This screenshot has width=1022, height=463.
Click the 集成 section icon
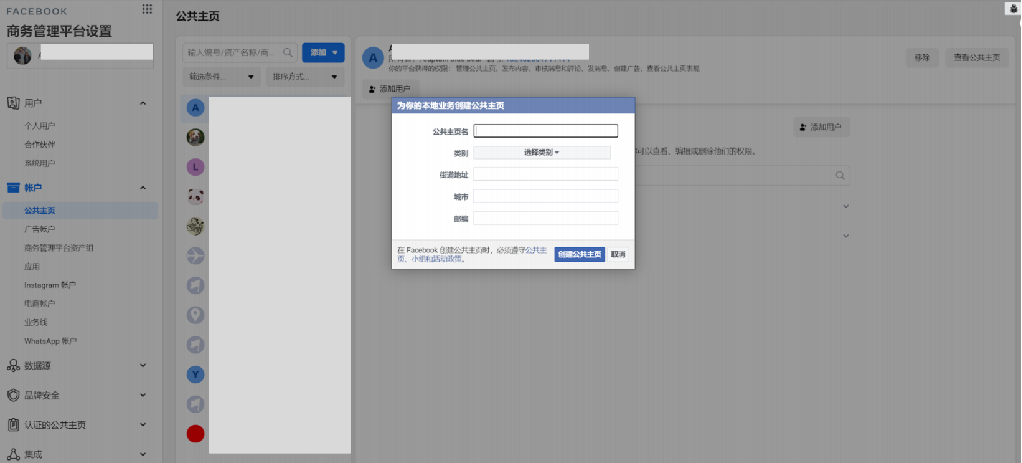(x=13, y=455)
